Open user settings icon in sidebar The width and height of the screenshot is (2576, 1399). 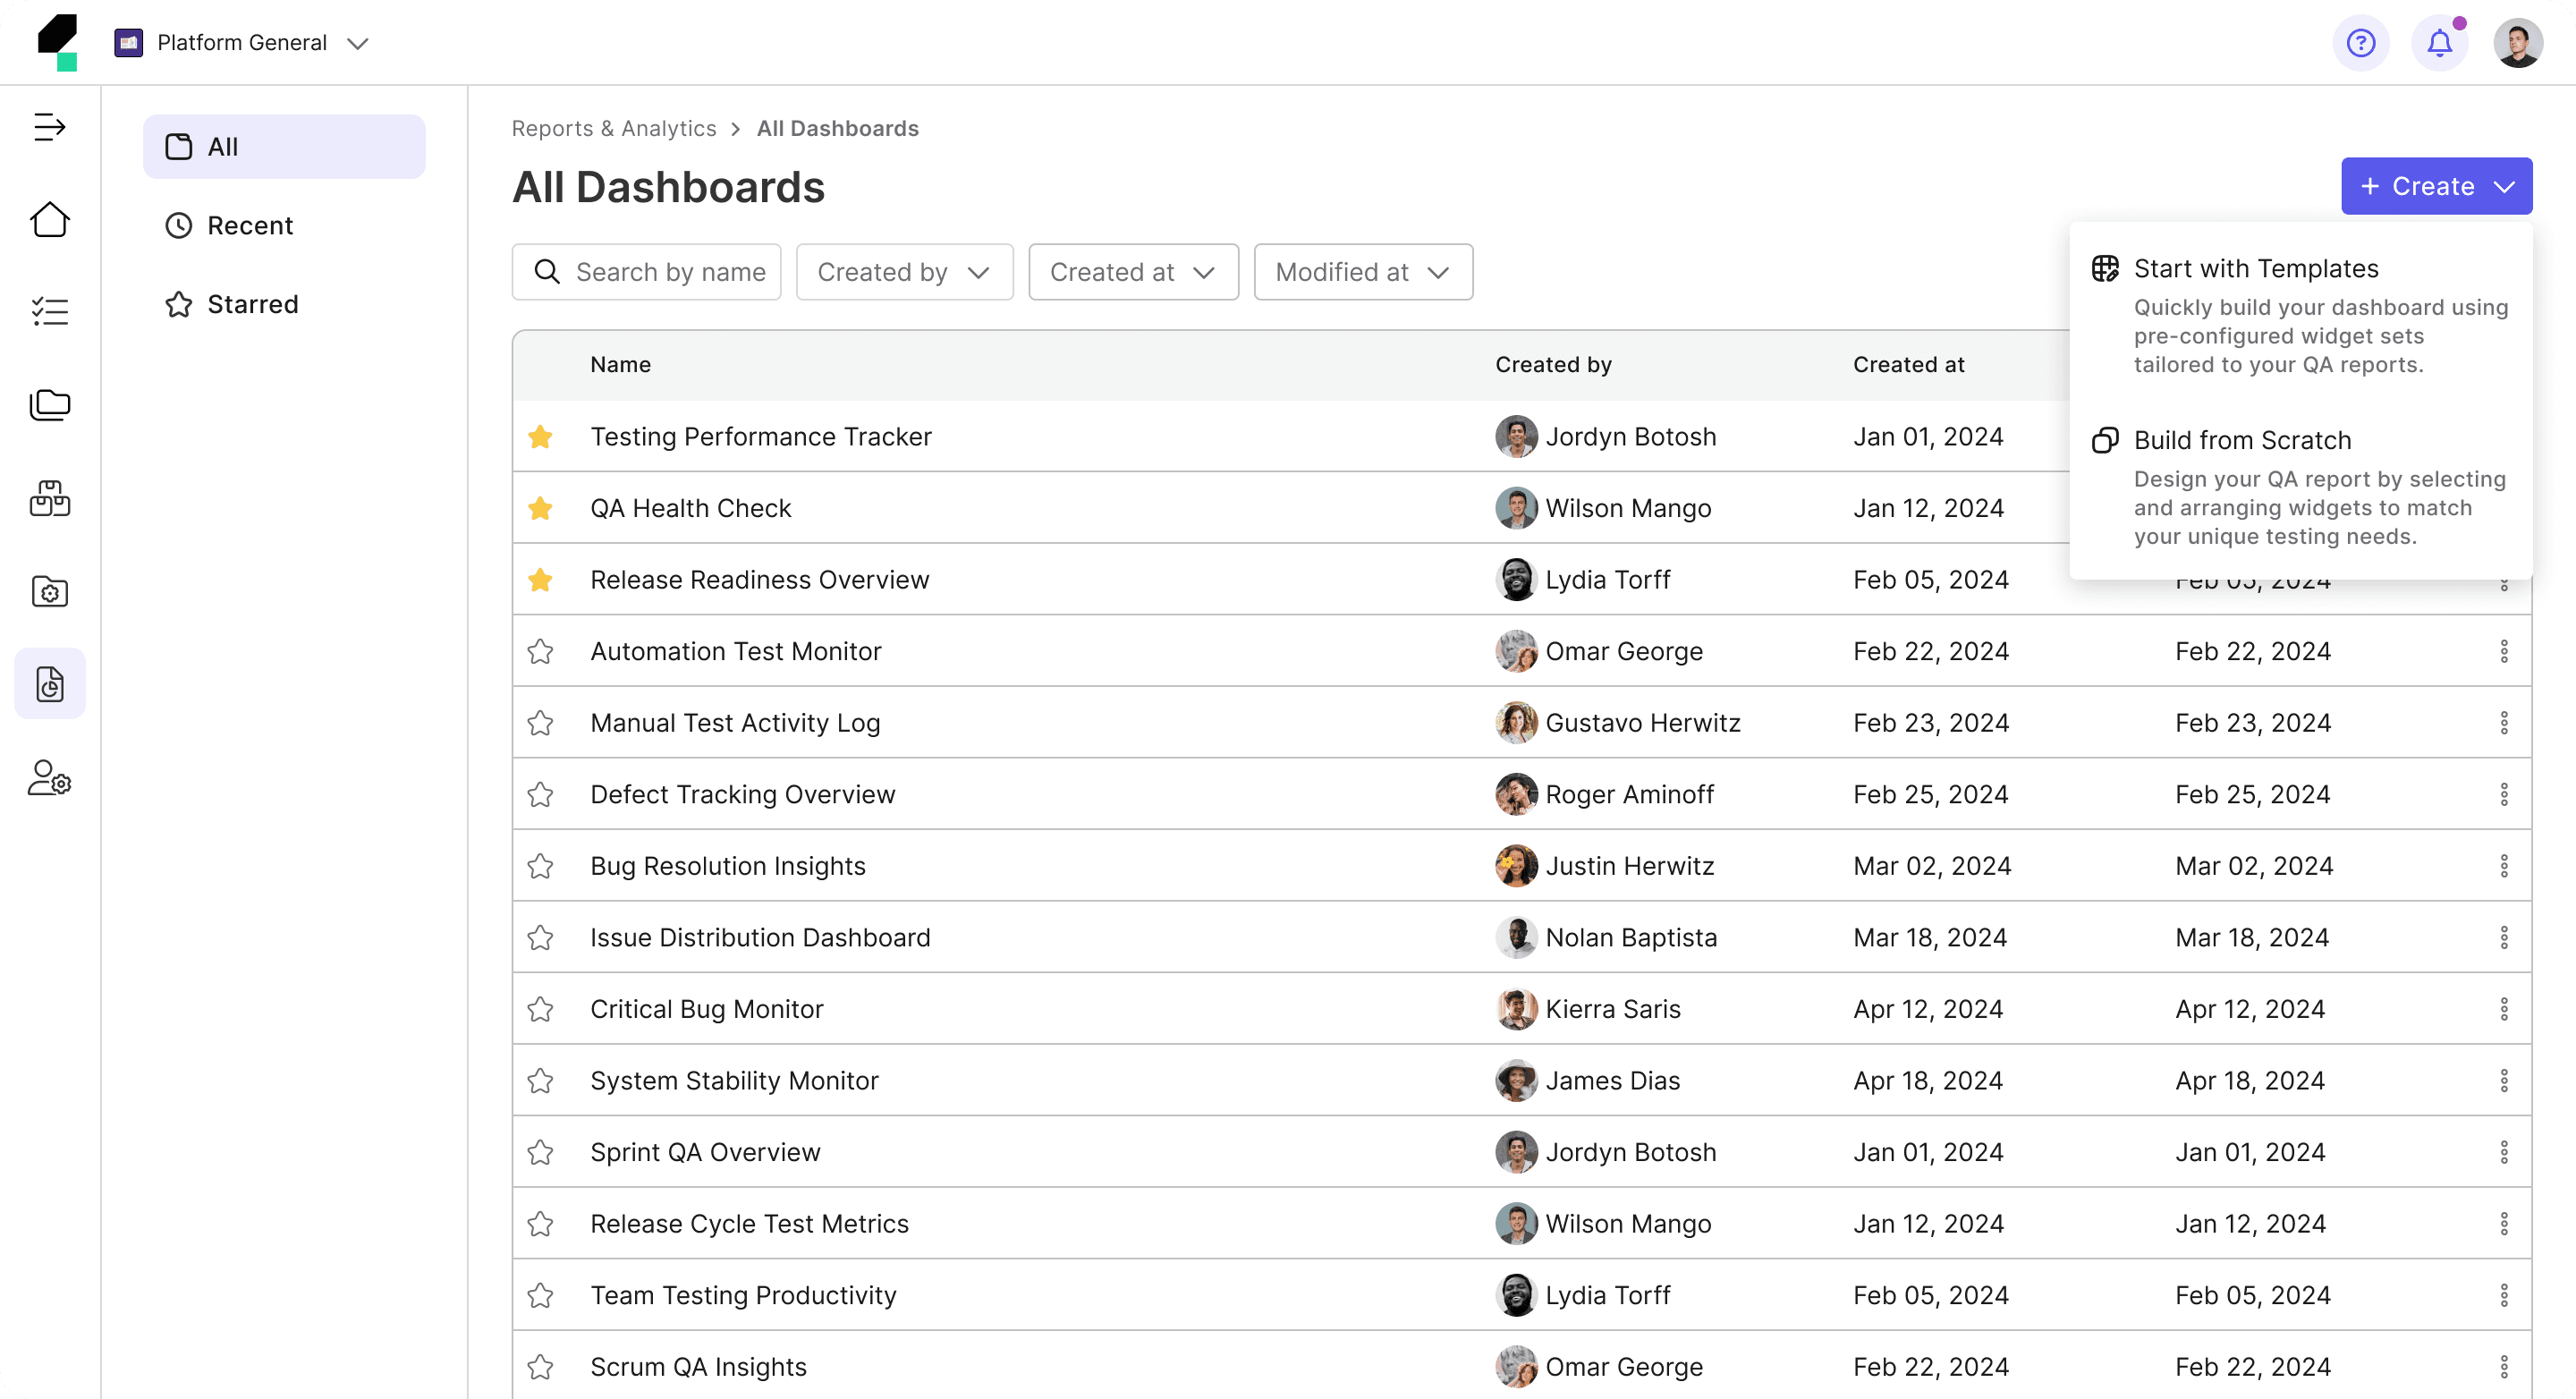pyautogui.click(x=49, y=778)
